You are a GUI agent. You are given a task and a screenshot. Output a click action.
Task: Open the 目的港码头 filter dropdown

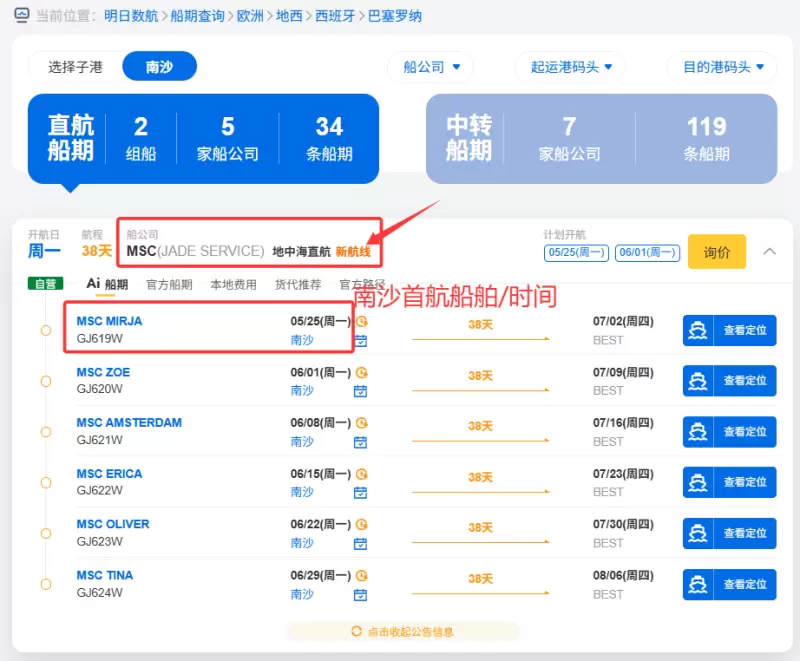coord(722,67)
